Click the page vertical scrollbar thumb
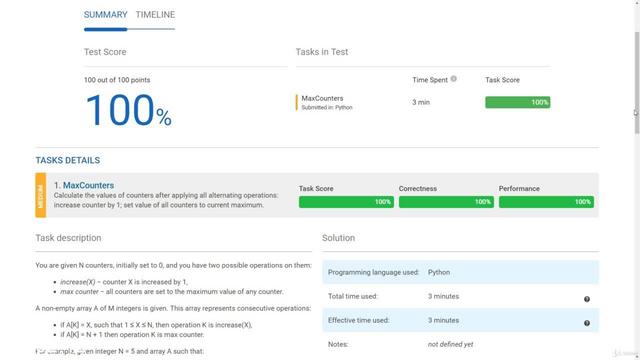The image size is (640, 360). [x=637, y=82]
